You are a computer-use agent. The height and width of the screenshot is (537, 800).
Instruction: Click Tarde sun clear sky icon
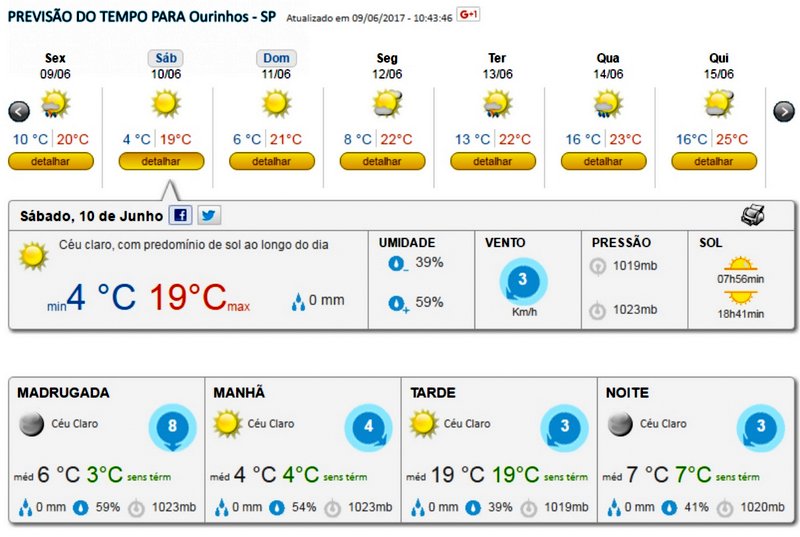click(x=423, y=424)
